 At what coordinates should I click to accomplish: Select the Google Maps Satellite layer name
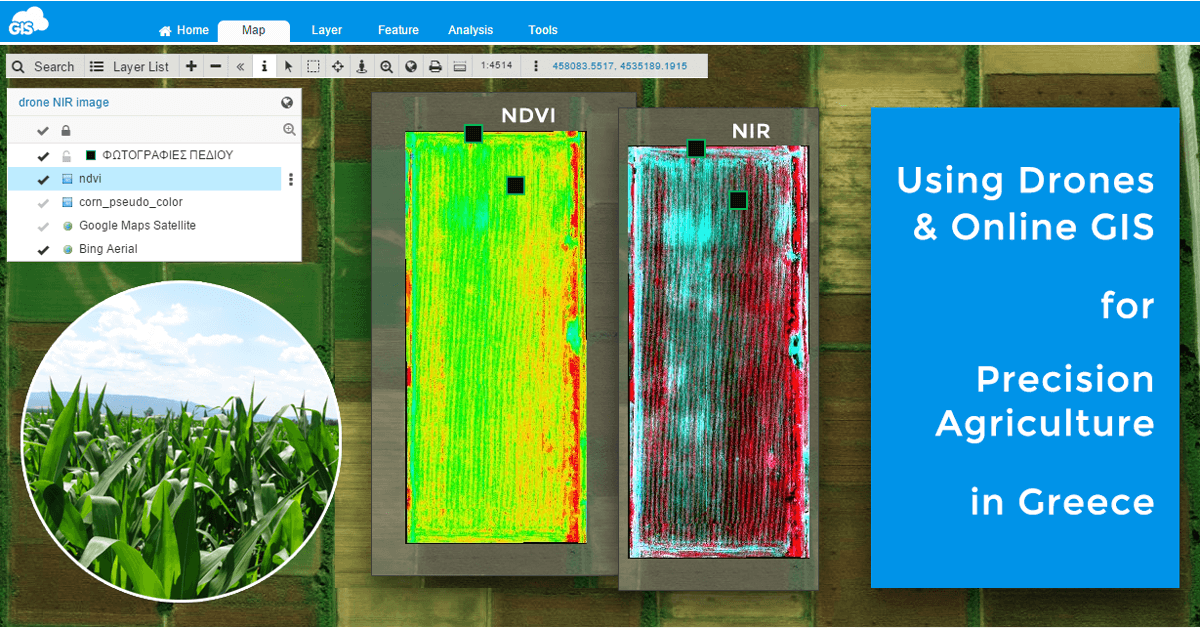pos(138,225)
